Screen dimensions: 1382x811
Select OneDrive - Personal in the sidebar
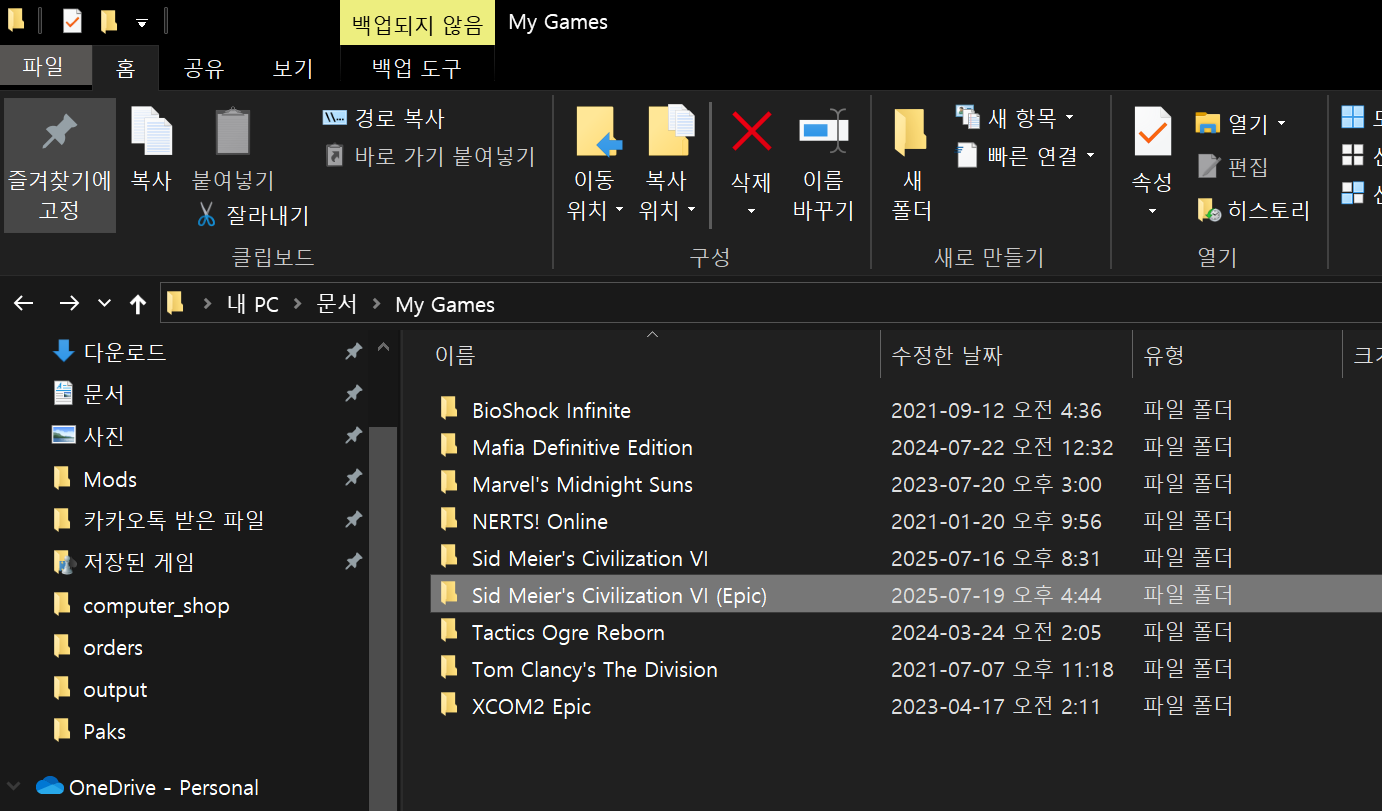(164, 787)
